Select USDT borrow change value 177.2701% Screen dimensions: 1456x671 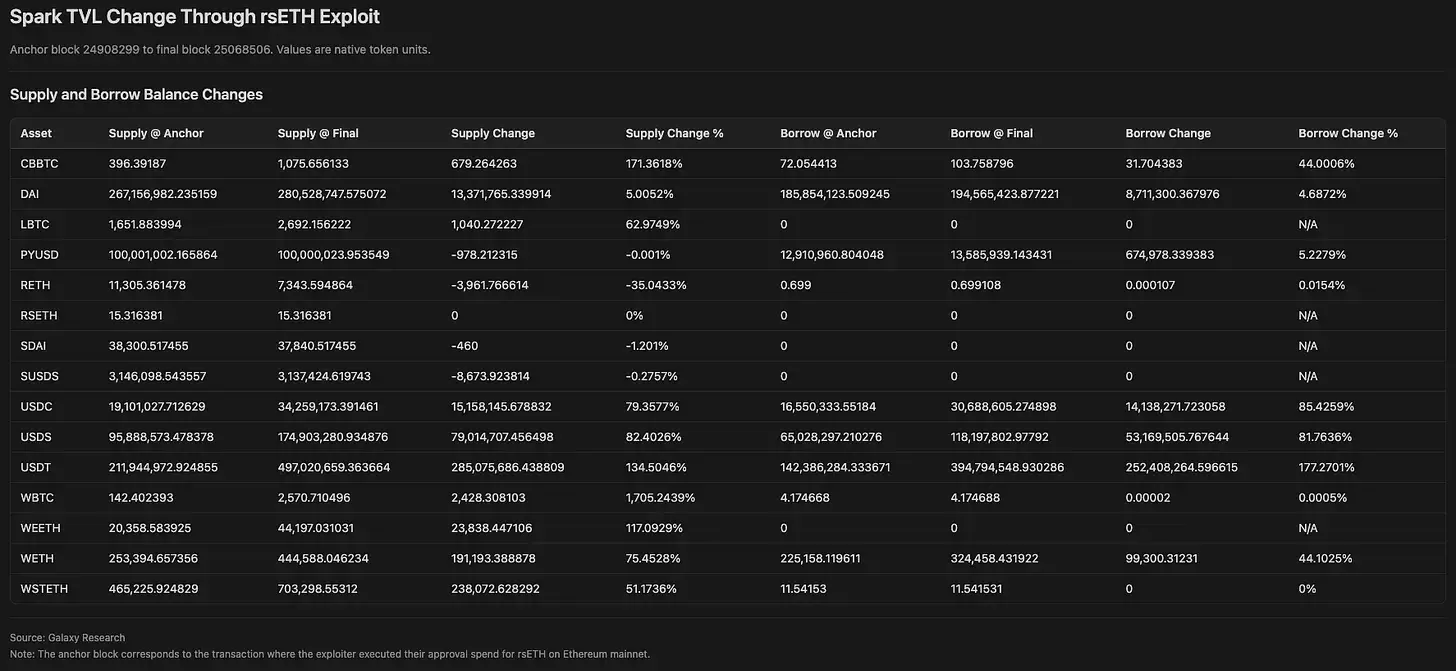coord(1326,467)
